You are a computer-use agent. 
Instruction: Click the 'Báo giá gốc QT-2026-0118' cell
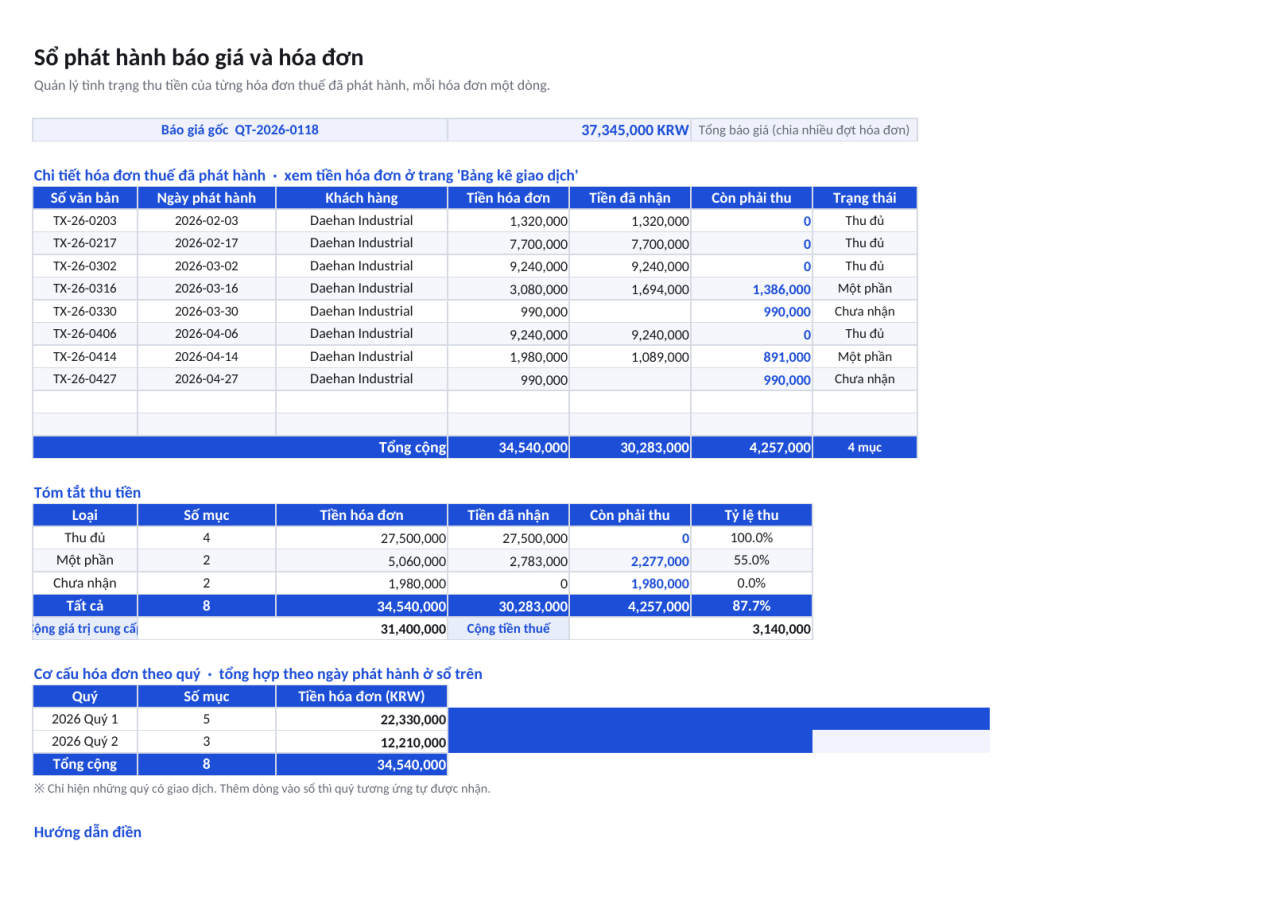240,130
